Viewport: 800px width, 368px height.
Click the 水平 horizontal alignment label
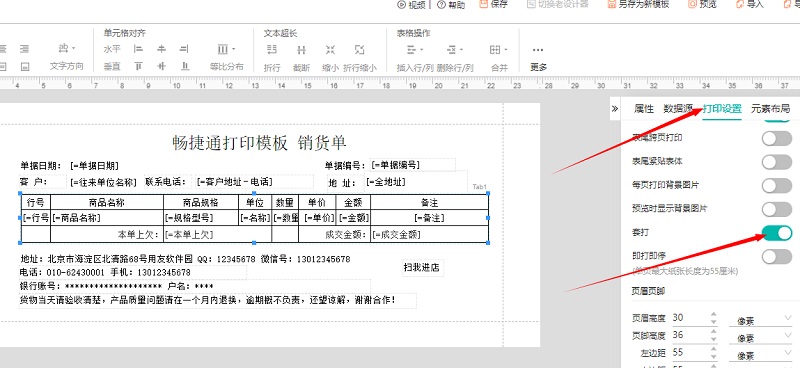coord(112,50)
